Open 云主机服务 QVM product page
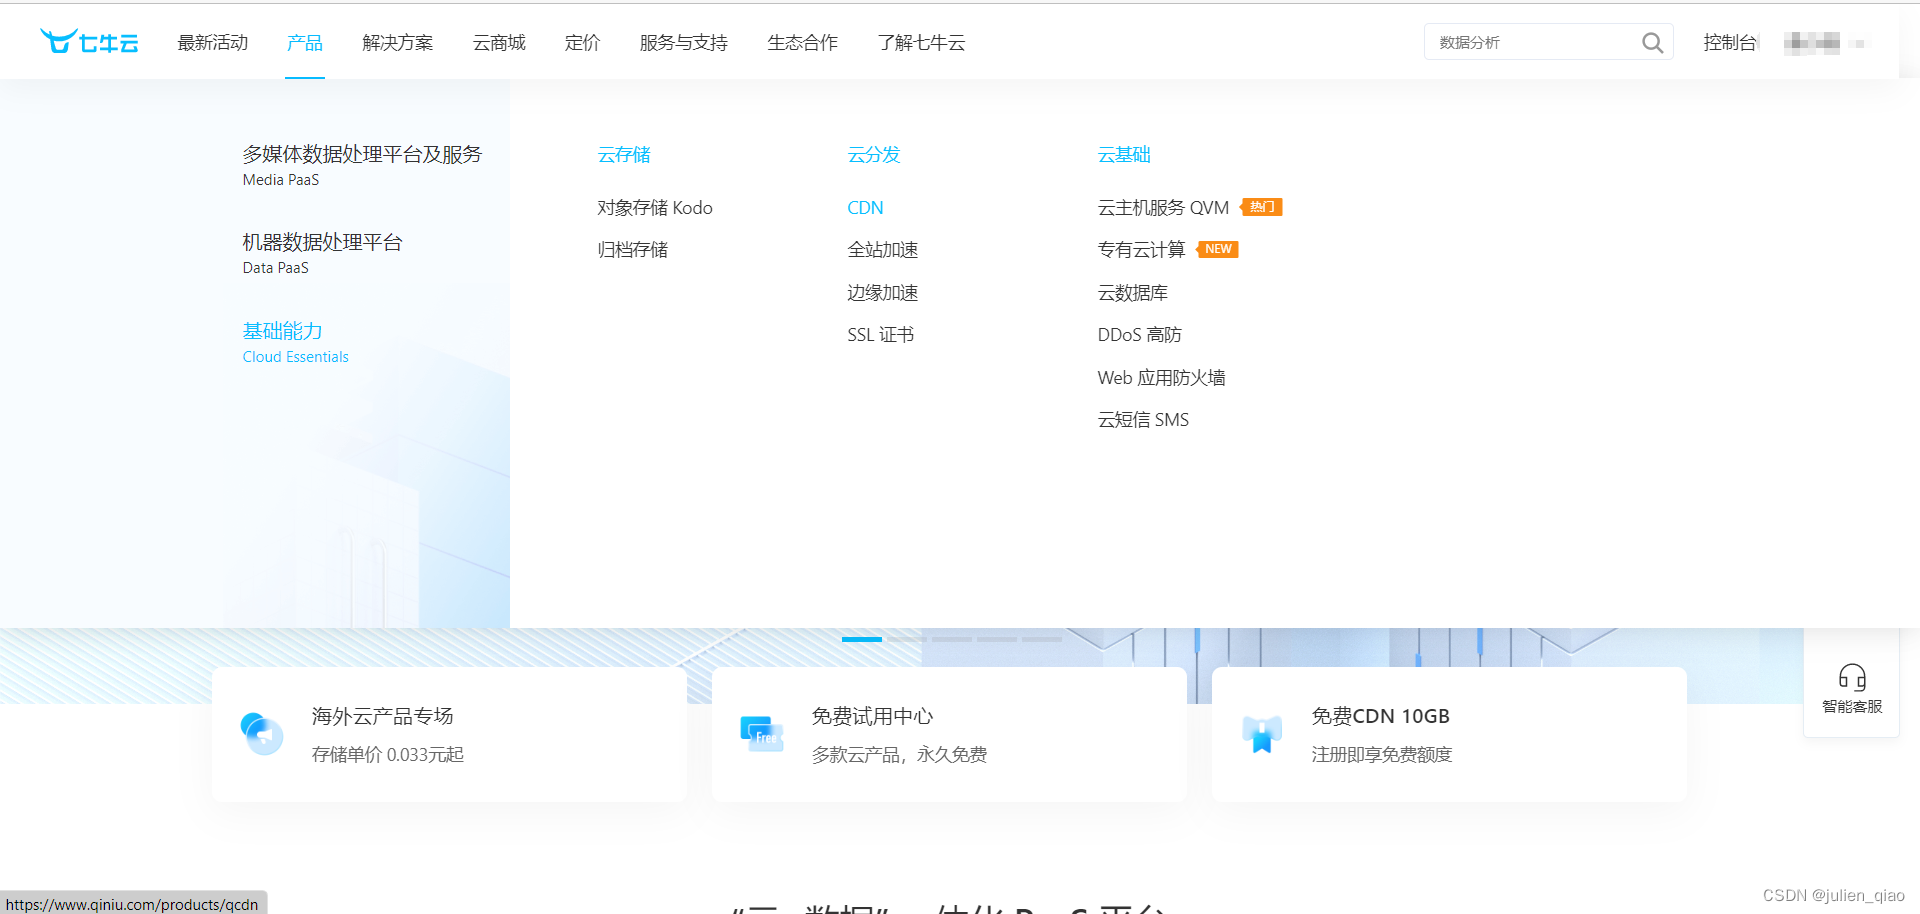 coord(1163,207)
